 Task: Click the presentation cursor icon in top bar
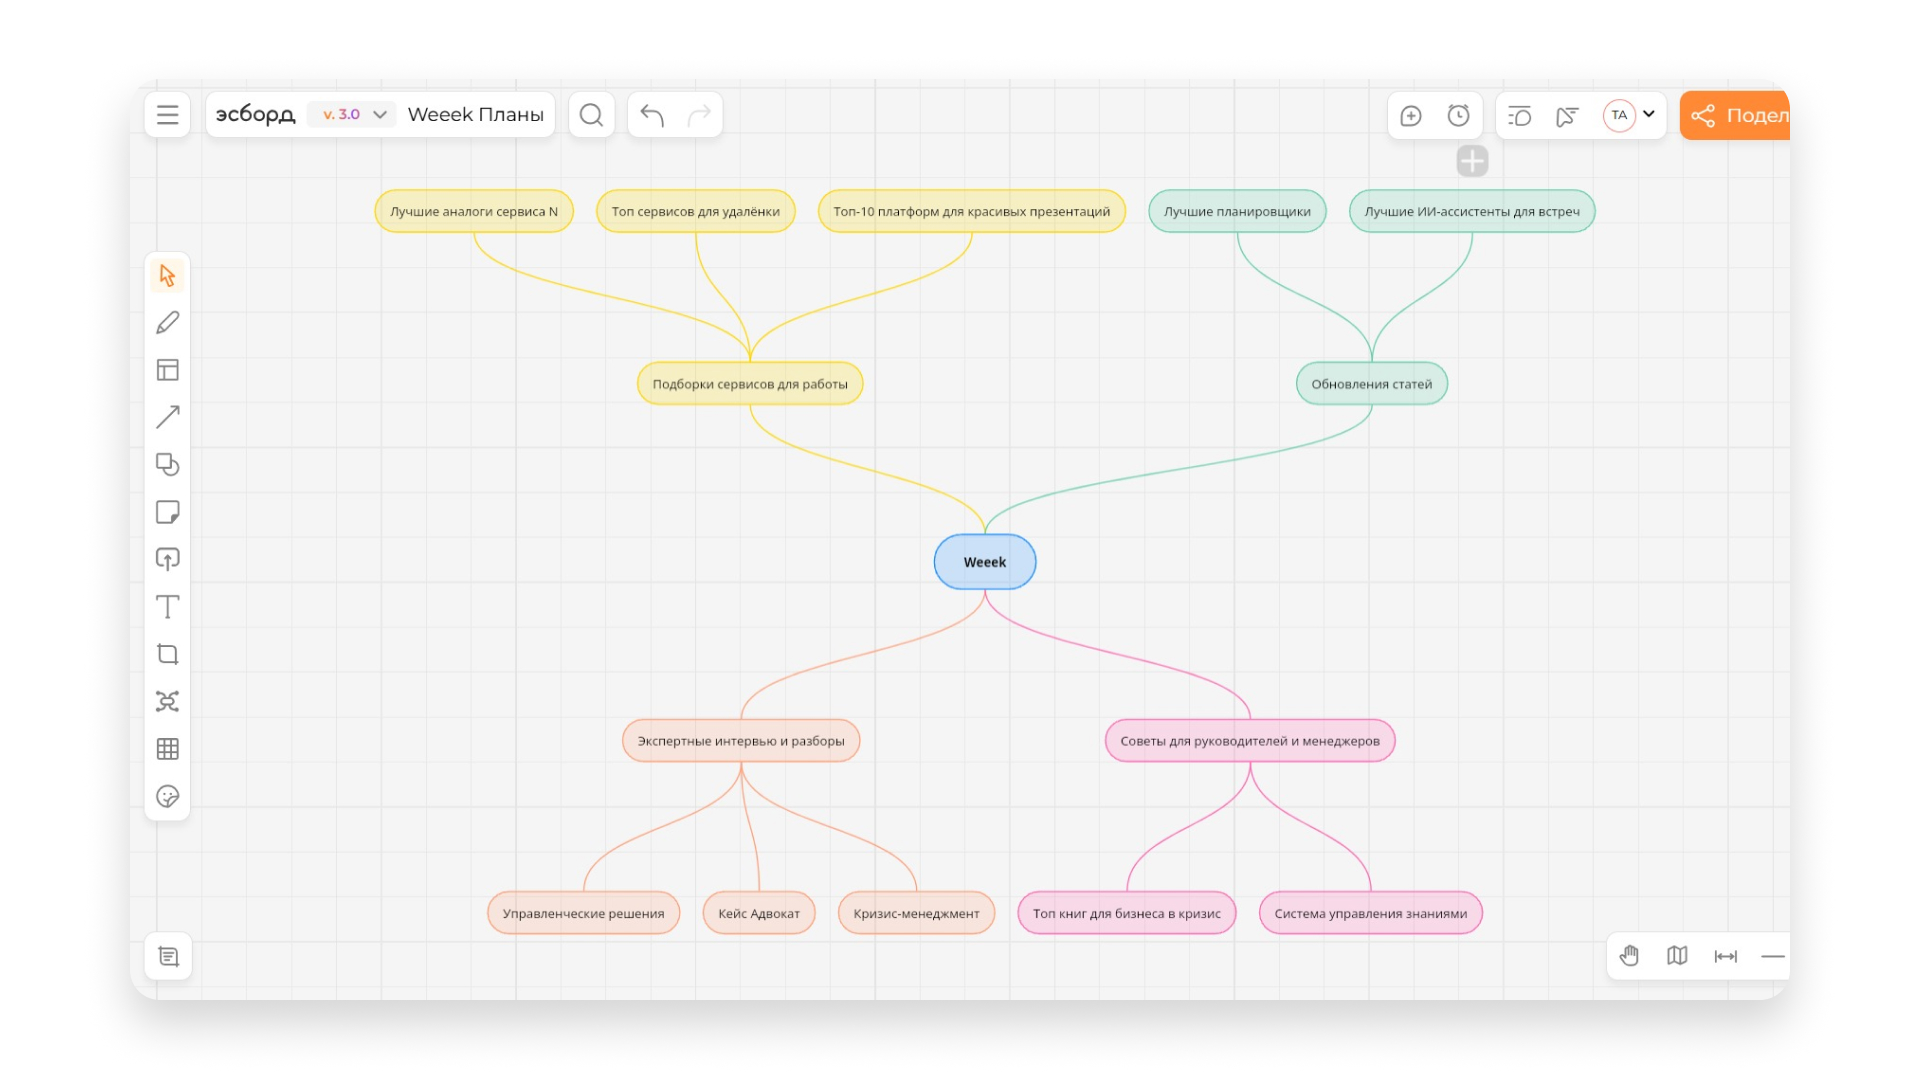click(1567, 116)
